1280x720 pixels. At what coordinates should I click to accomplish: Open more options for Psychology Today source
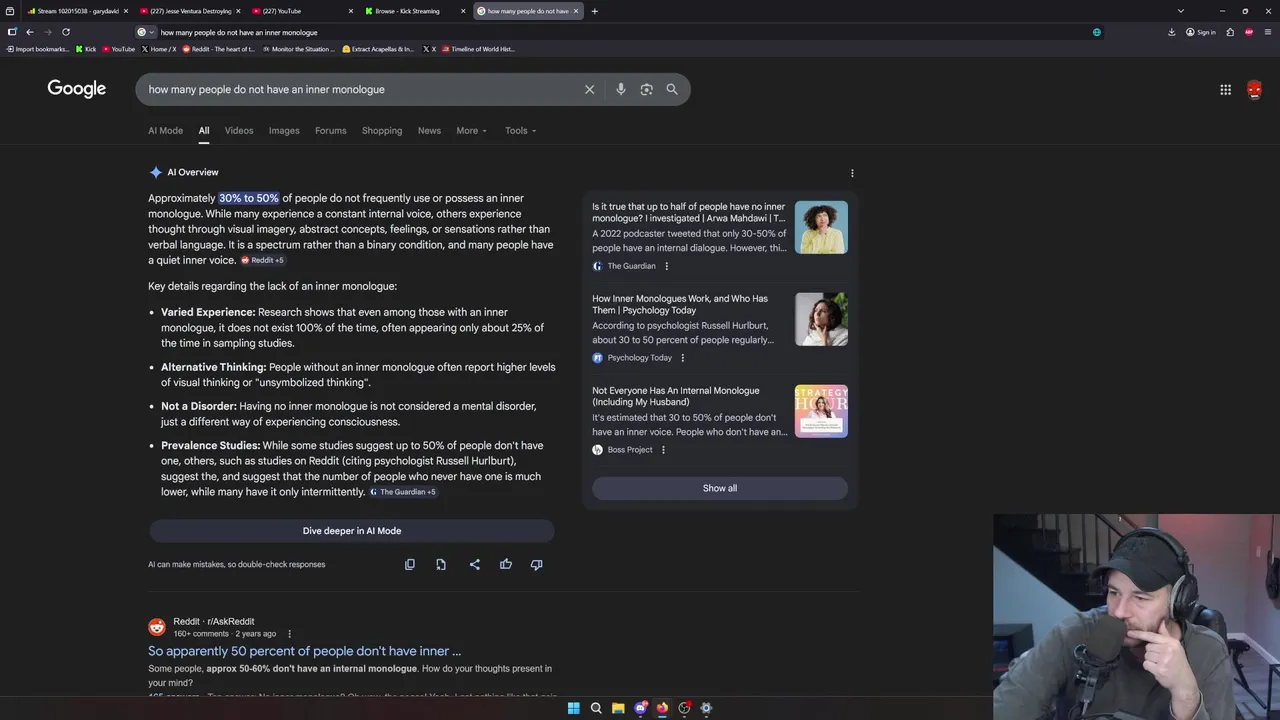tap(682, 358)
